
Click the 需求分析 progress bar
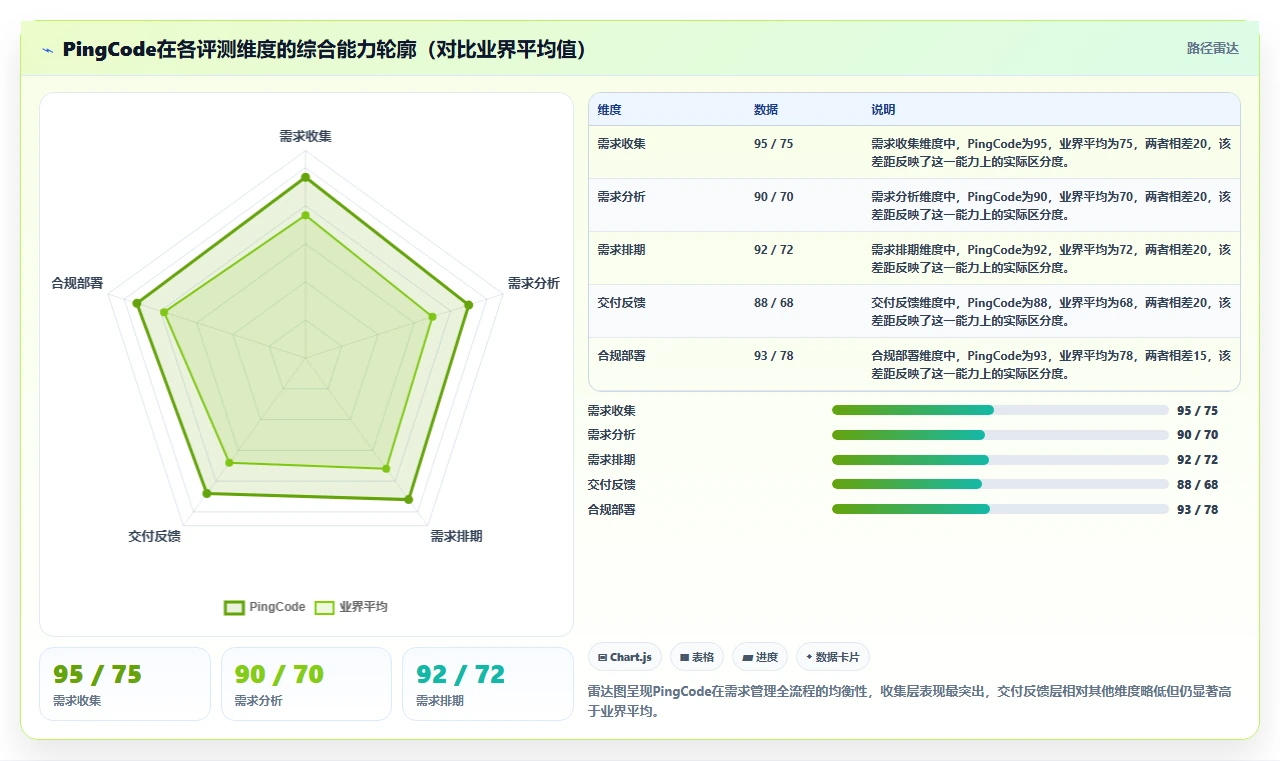tap(1000, 435)
